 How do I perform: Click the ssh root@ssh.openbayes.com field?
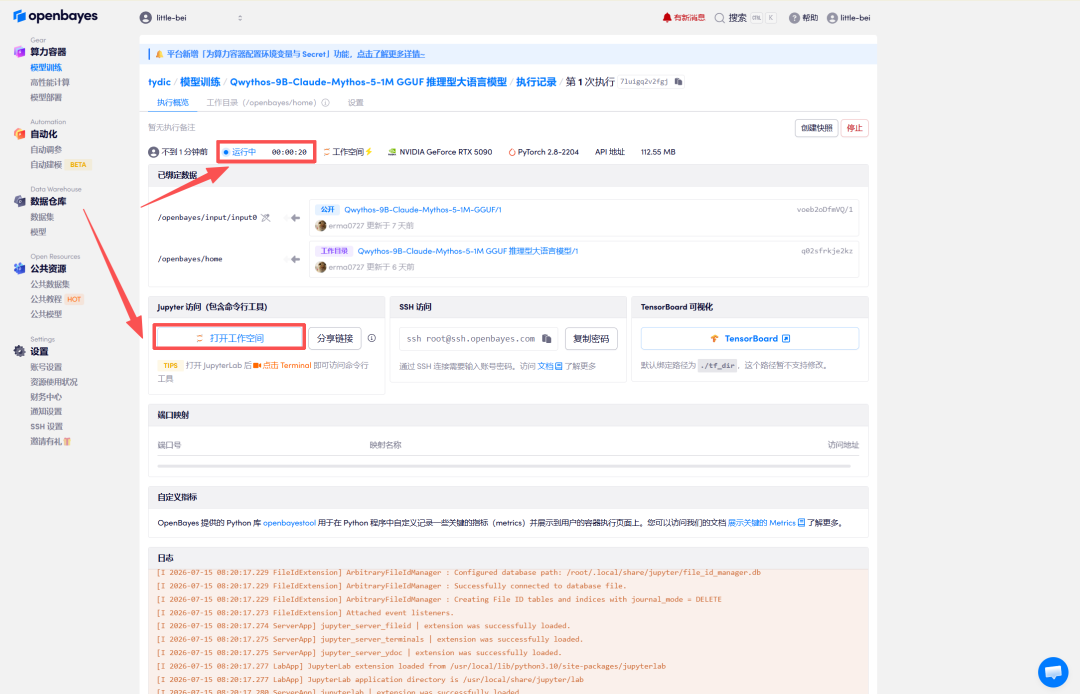[x=477, y=339]
